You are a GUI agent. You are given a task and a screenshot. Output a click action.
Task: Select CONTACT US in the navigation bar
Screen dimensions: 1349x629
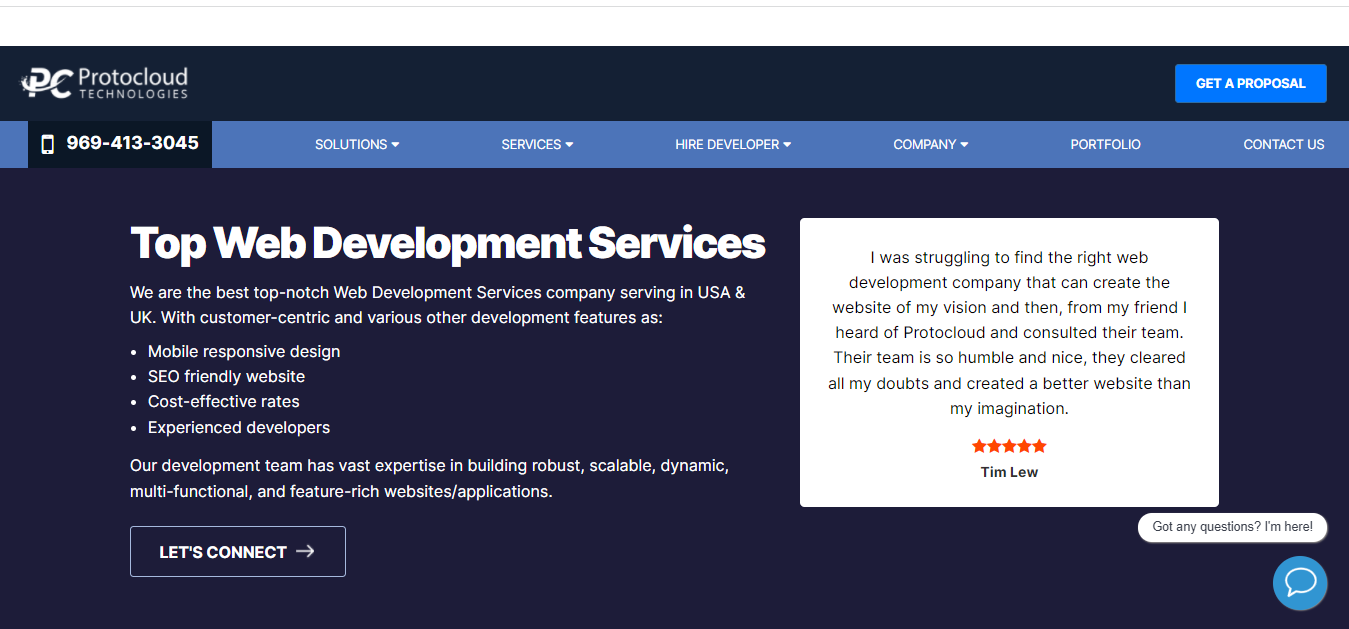click(1283, 144)
